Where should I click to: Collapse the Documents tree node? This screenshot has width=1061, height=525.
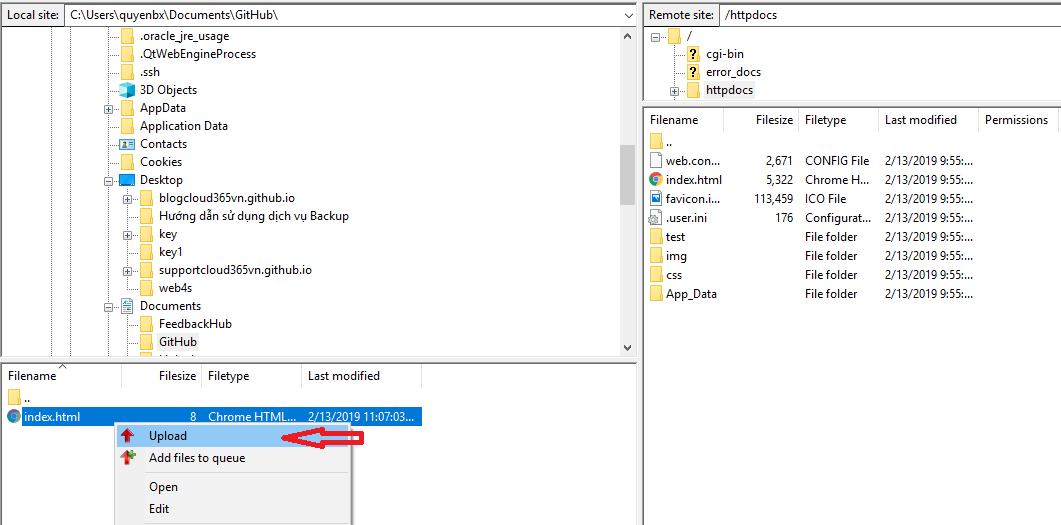pos(108,306)
